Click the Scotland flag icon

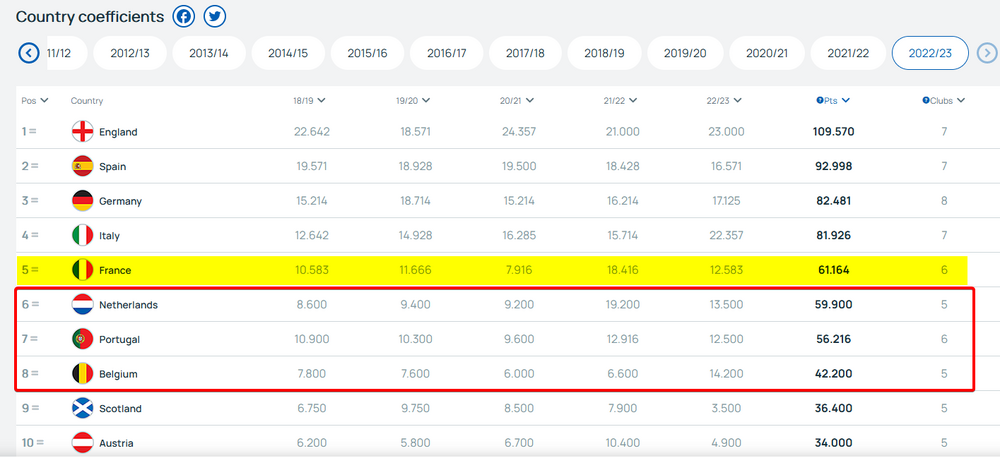pyautogui.click(x=83, y=409)
